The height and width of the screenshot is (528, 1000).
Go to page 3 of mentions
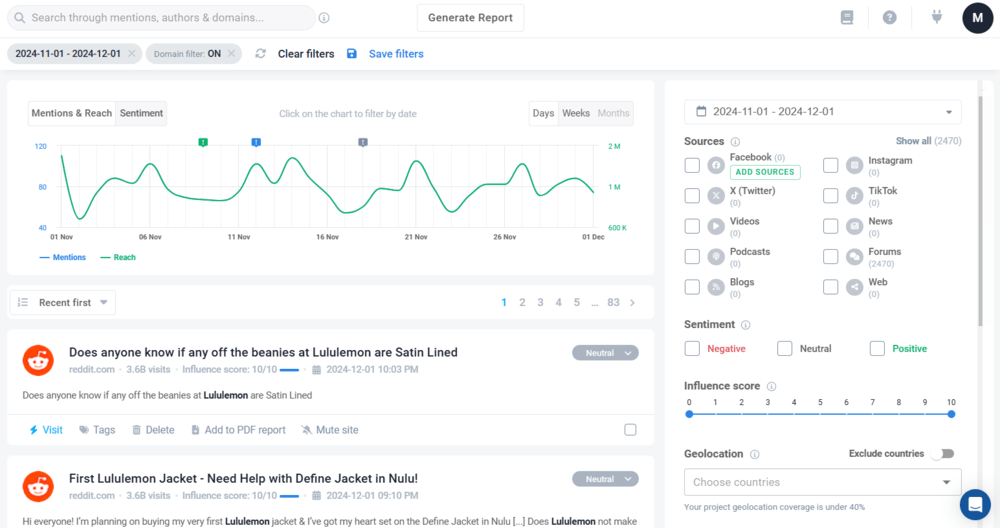(x=540, y=302)
